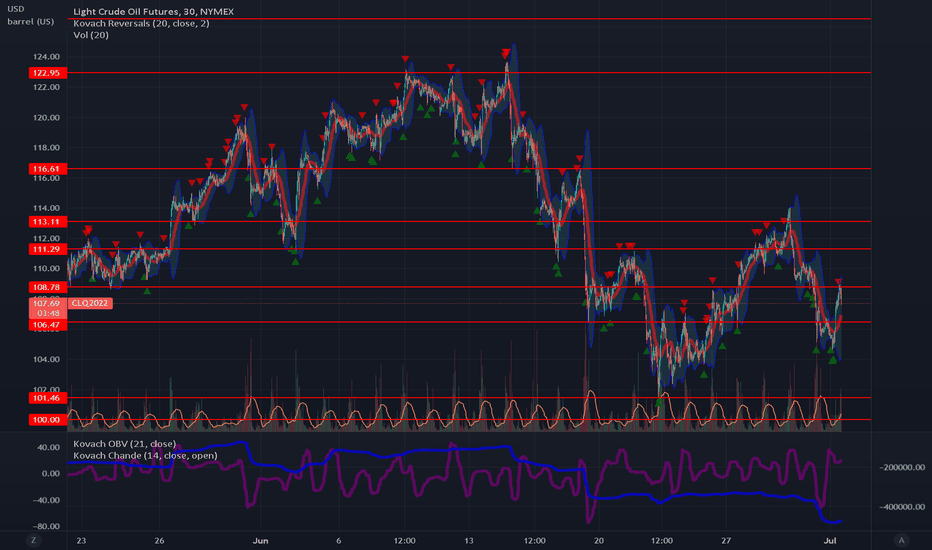Click the 110.00 price axis value

point(46,269)
